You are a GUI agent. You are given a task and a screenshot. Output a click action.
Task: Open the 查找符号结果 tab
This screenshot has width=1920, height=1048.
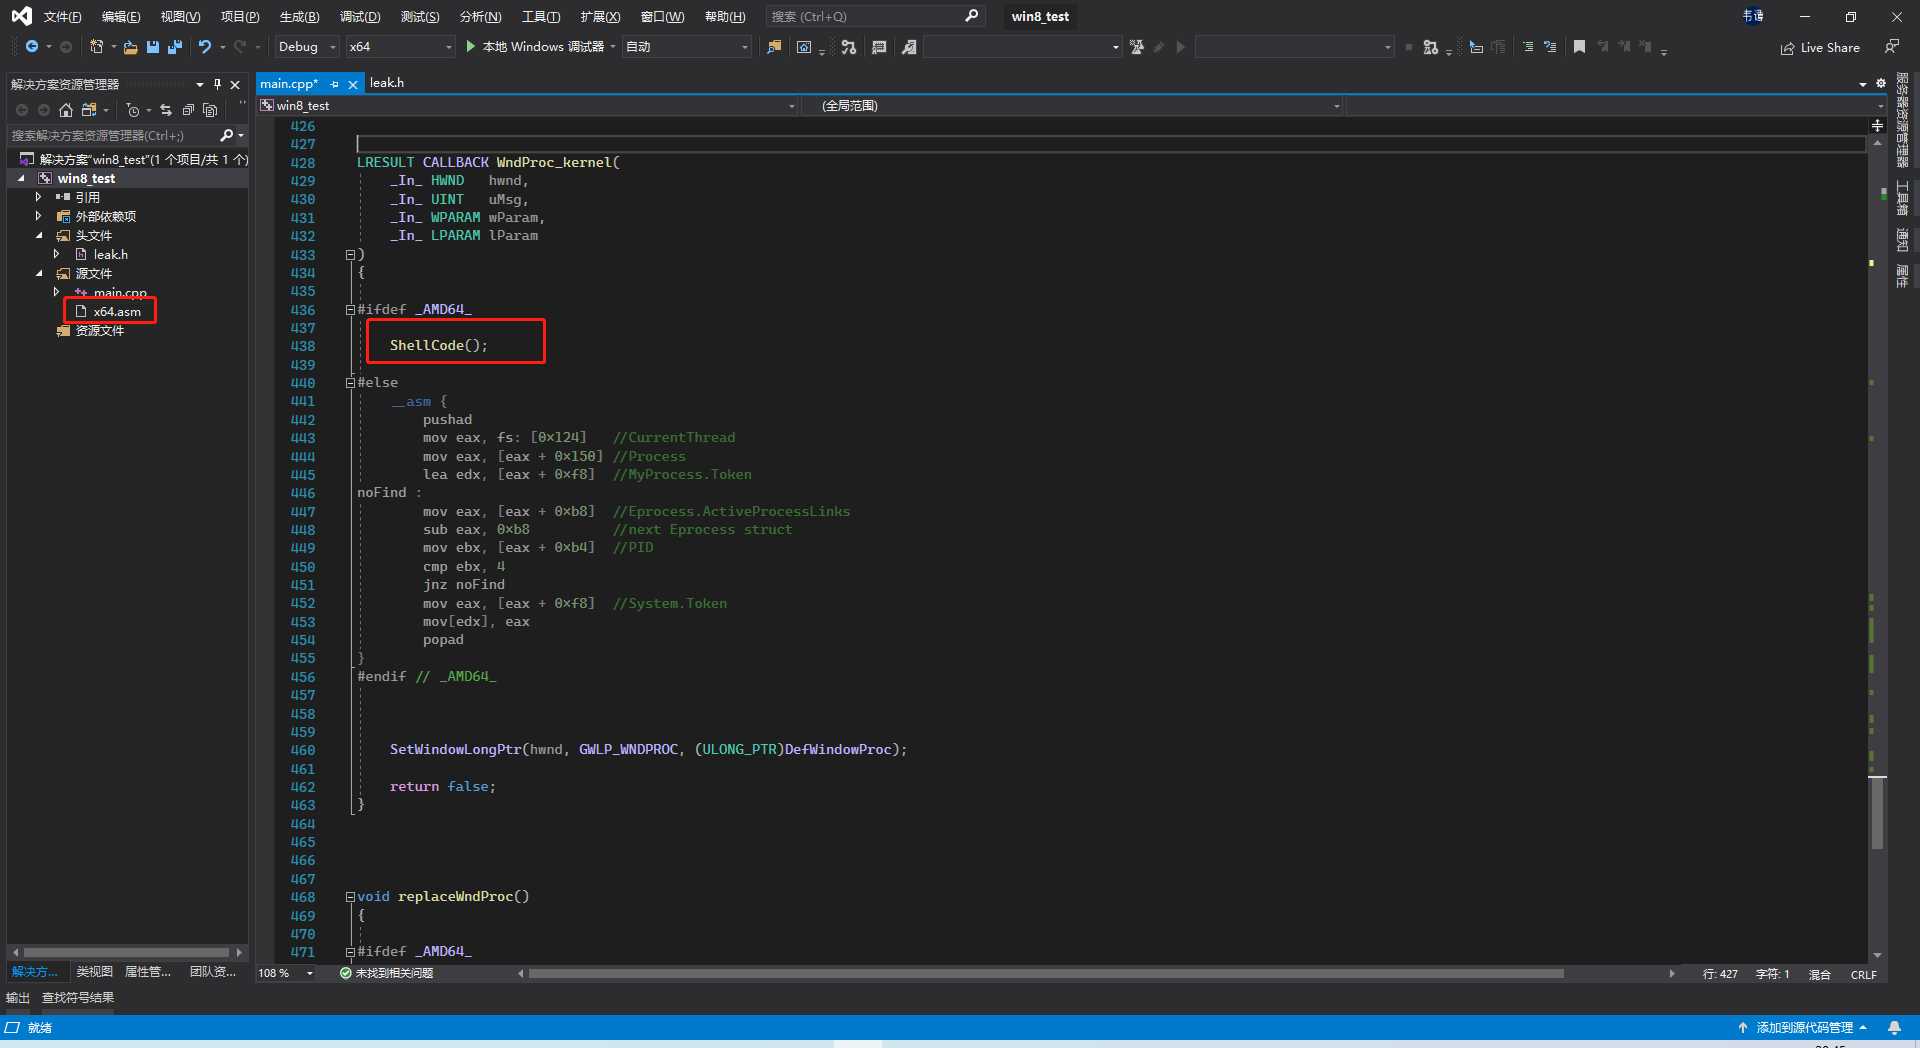78,997
